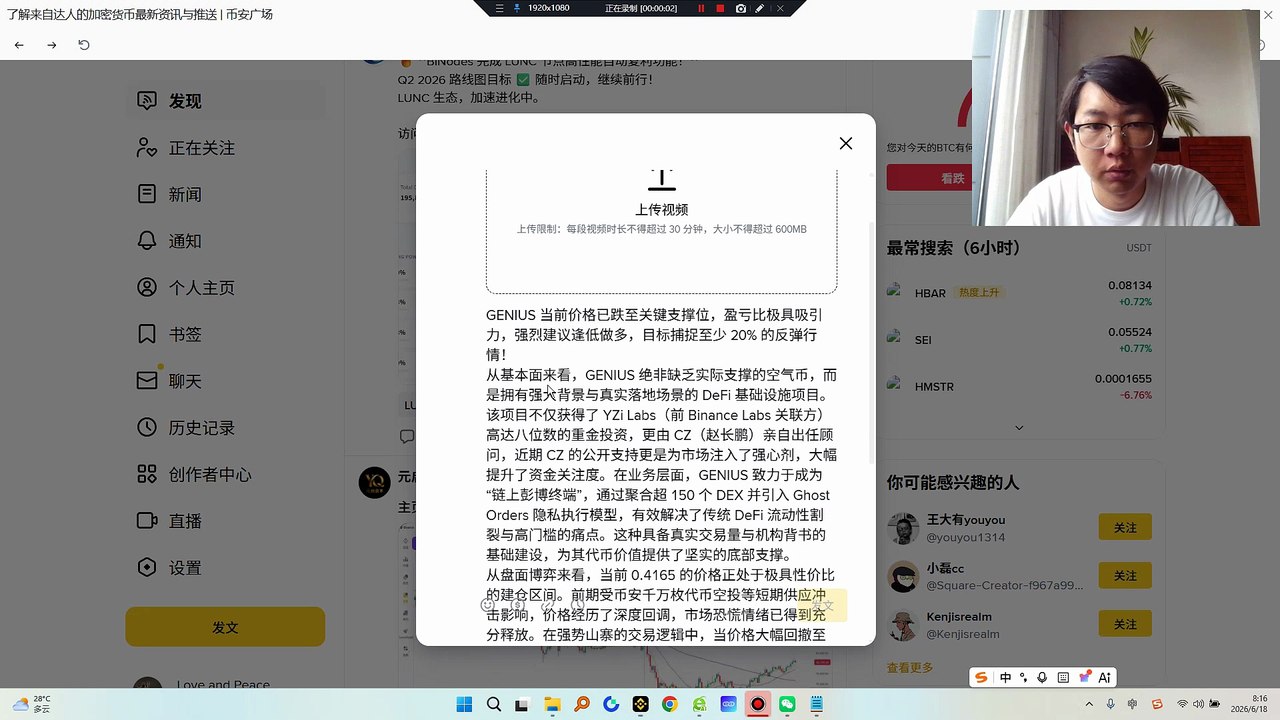Screen dimensions: 1280x720
Task: Click the yellow 发文 button in sidebar
Action: point(225,627)
